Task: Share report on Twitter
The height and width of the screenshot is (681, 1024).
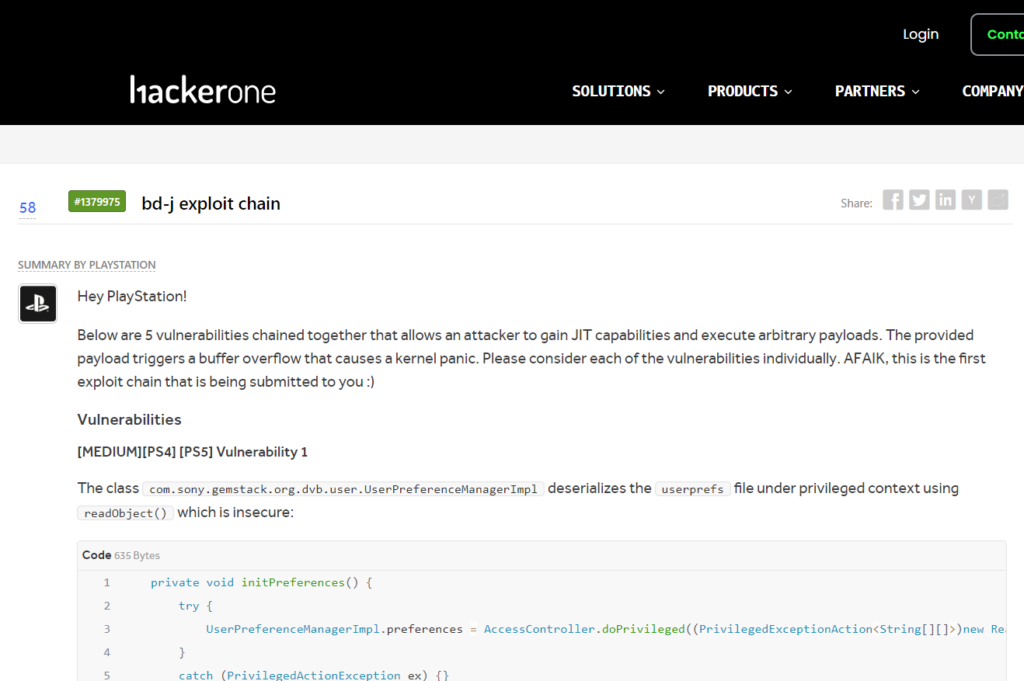Action: coord(919,200)
